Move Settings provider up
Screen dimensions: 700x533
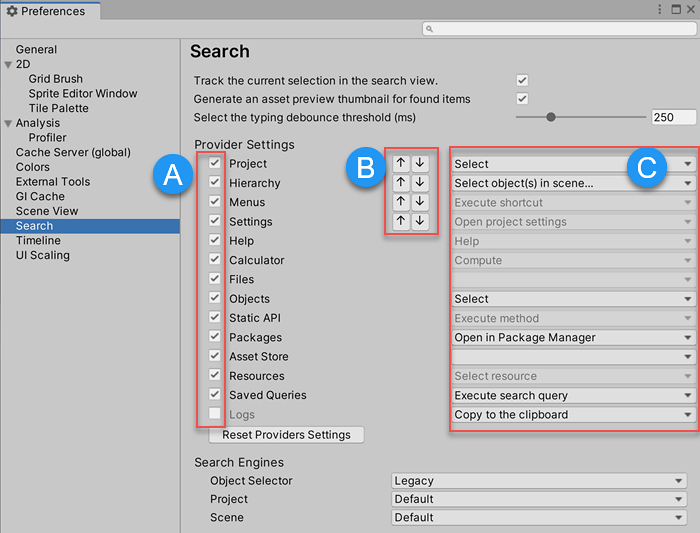tap(400, 221)
